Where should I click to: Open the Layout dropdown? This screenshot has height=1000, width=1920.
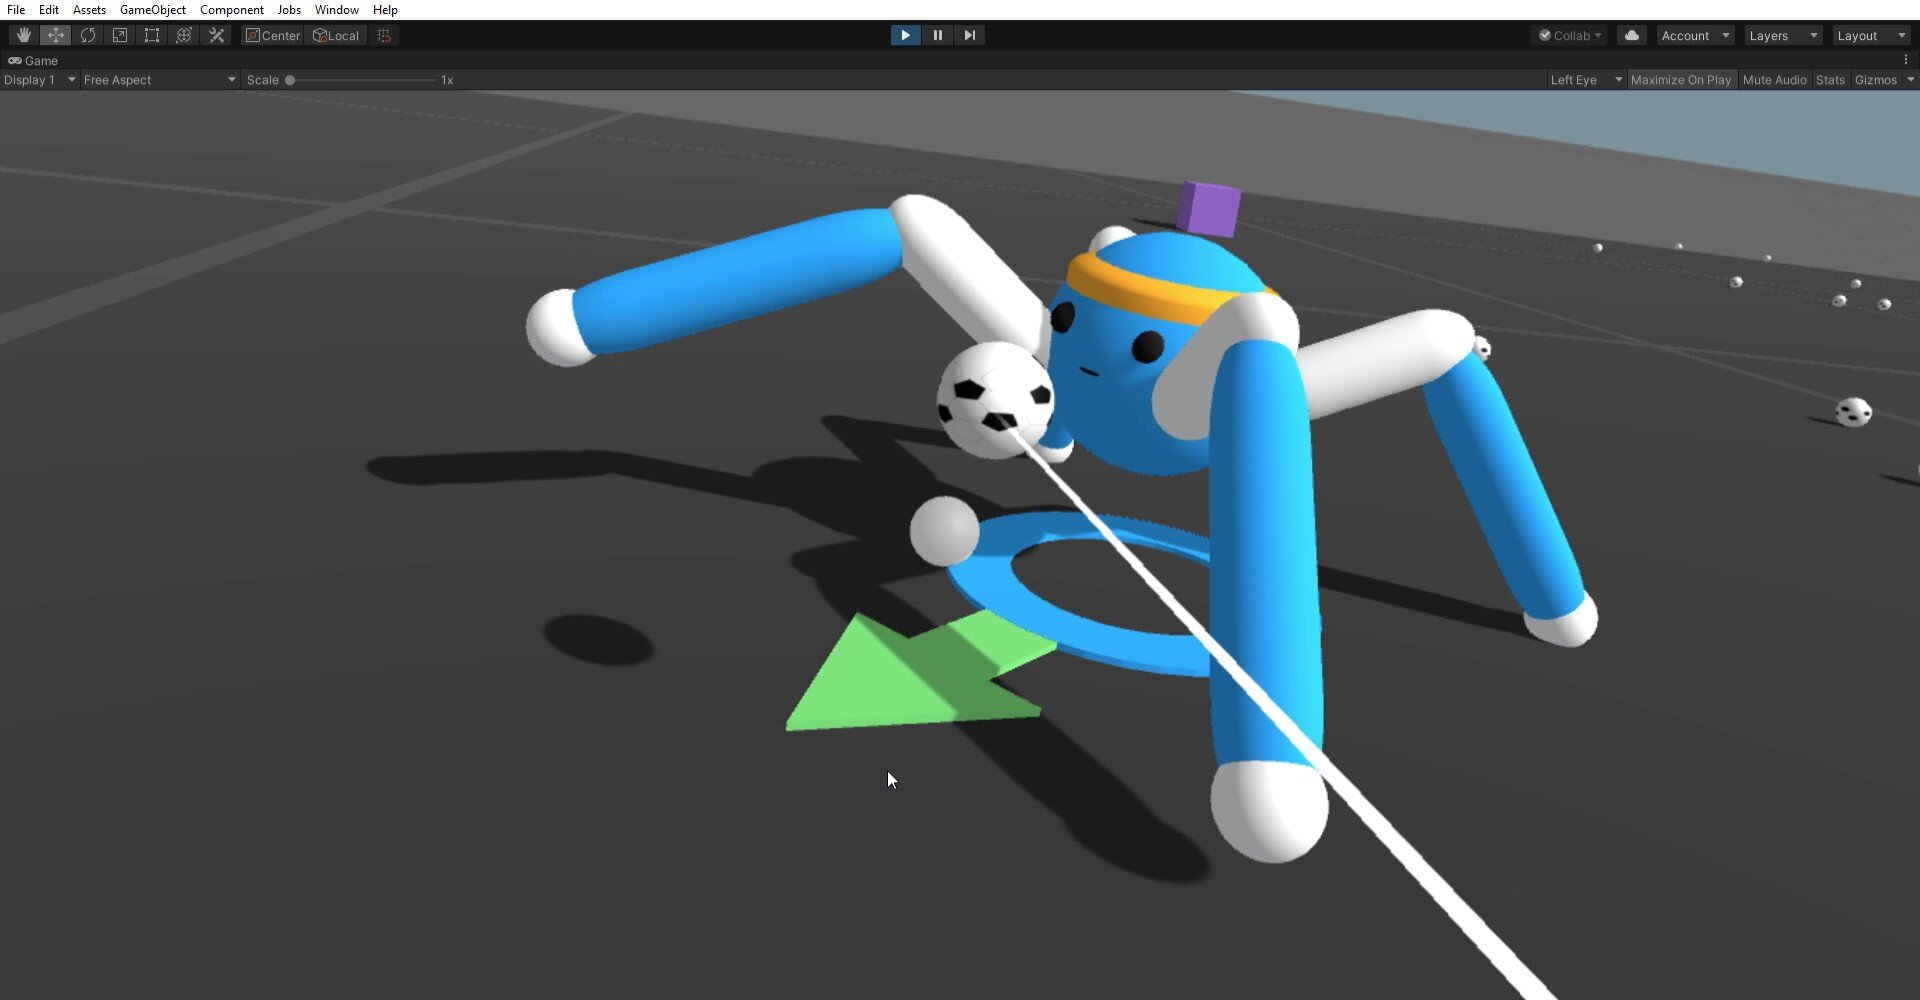click(1869, 34)
